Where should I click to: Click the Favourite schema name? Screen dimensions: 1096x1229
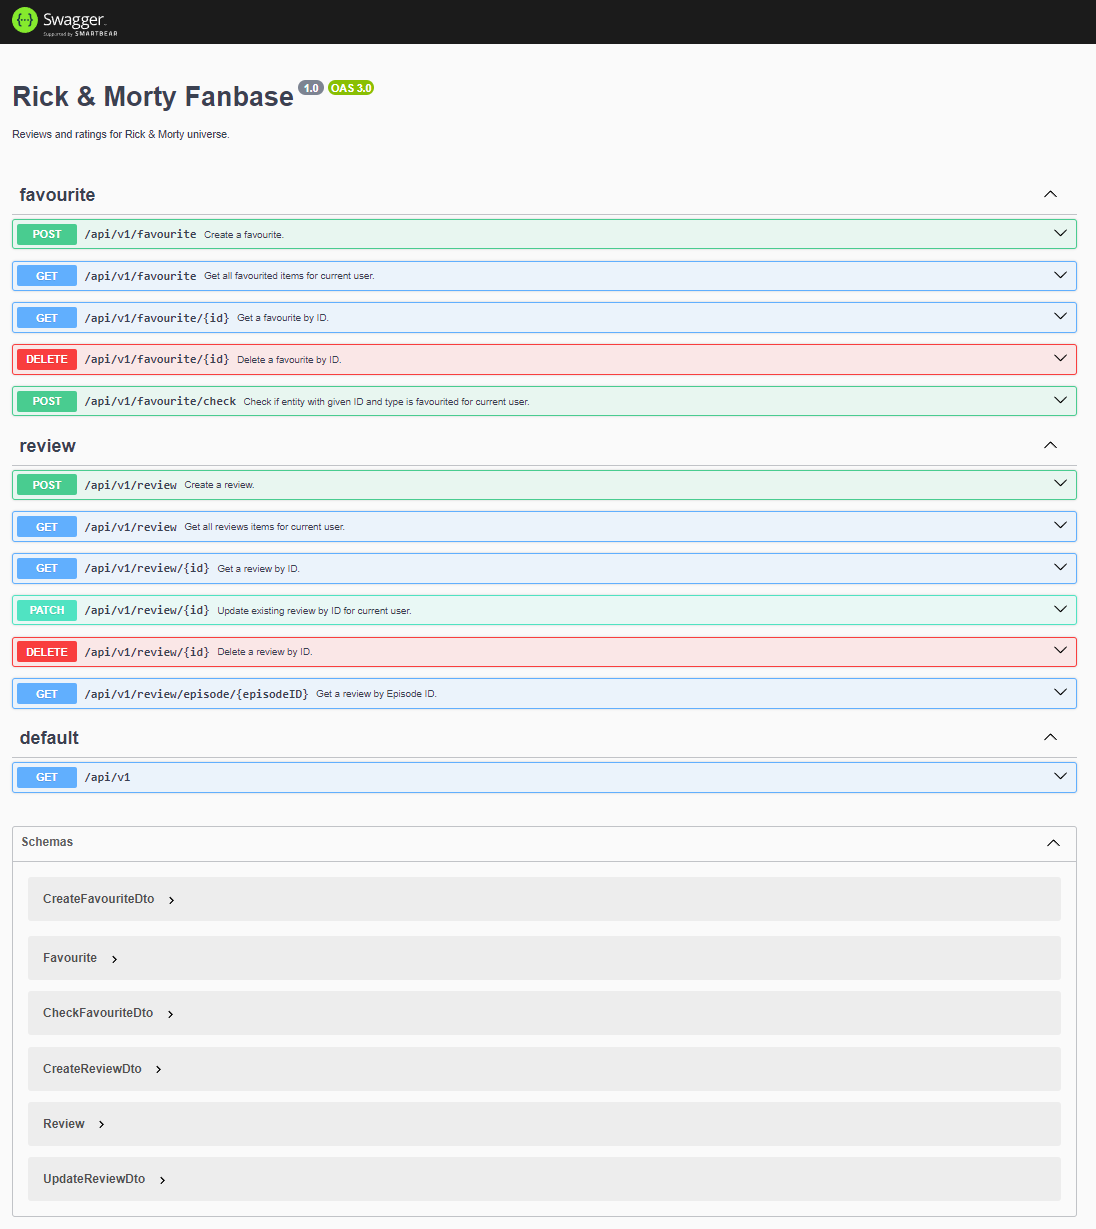70,958
